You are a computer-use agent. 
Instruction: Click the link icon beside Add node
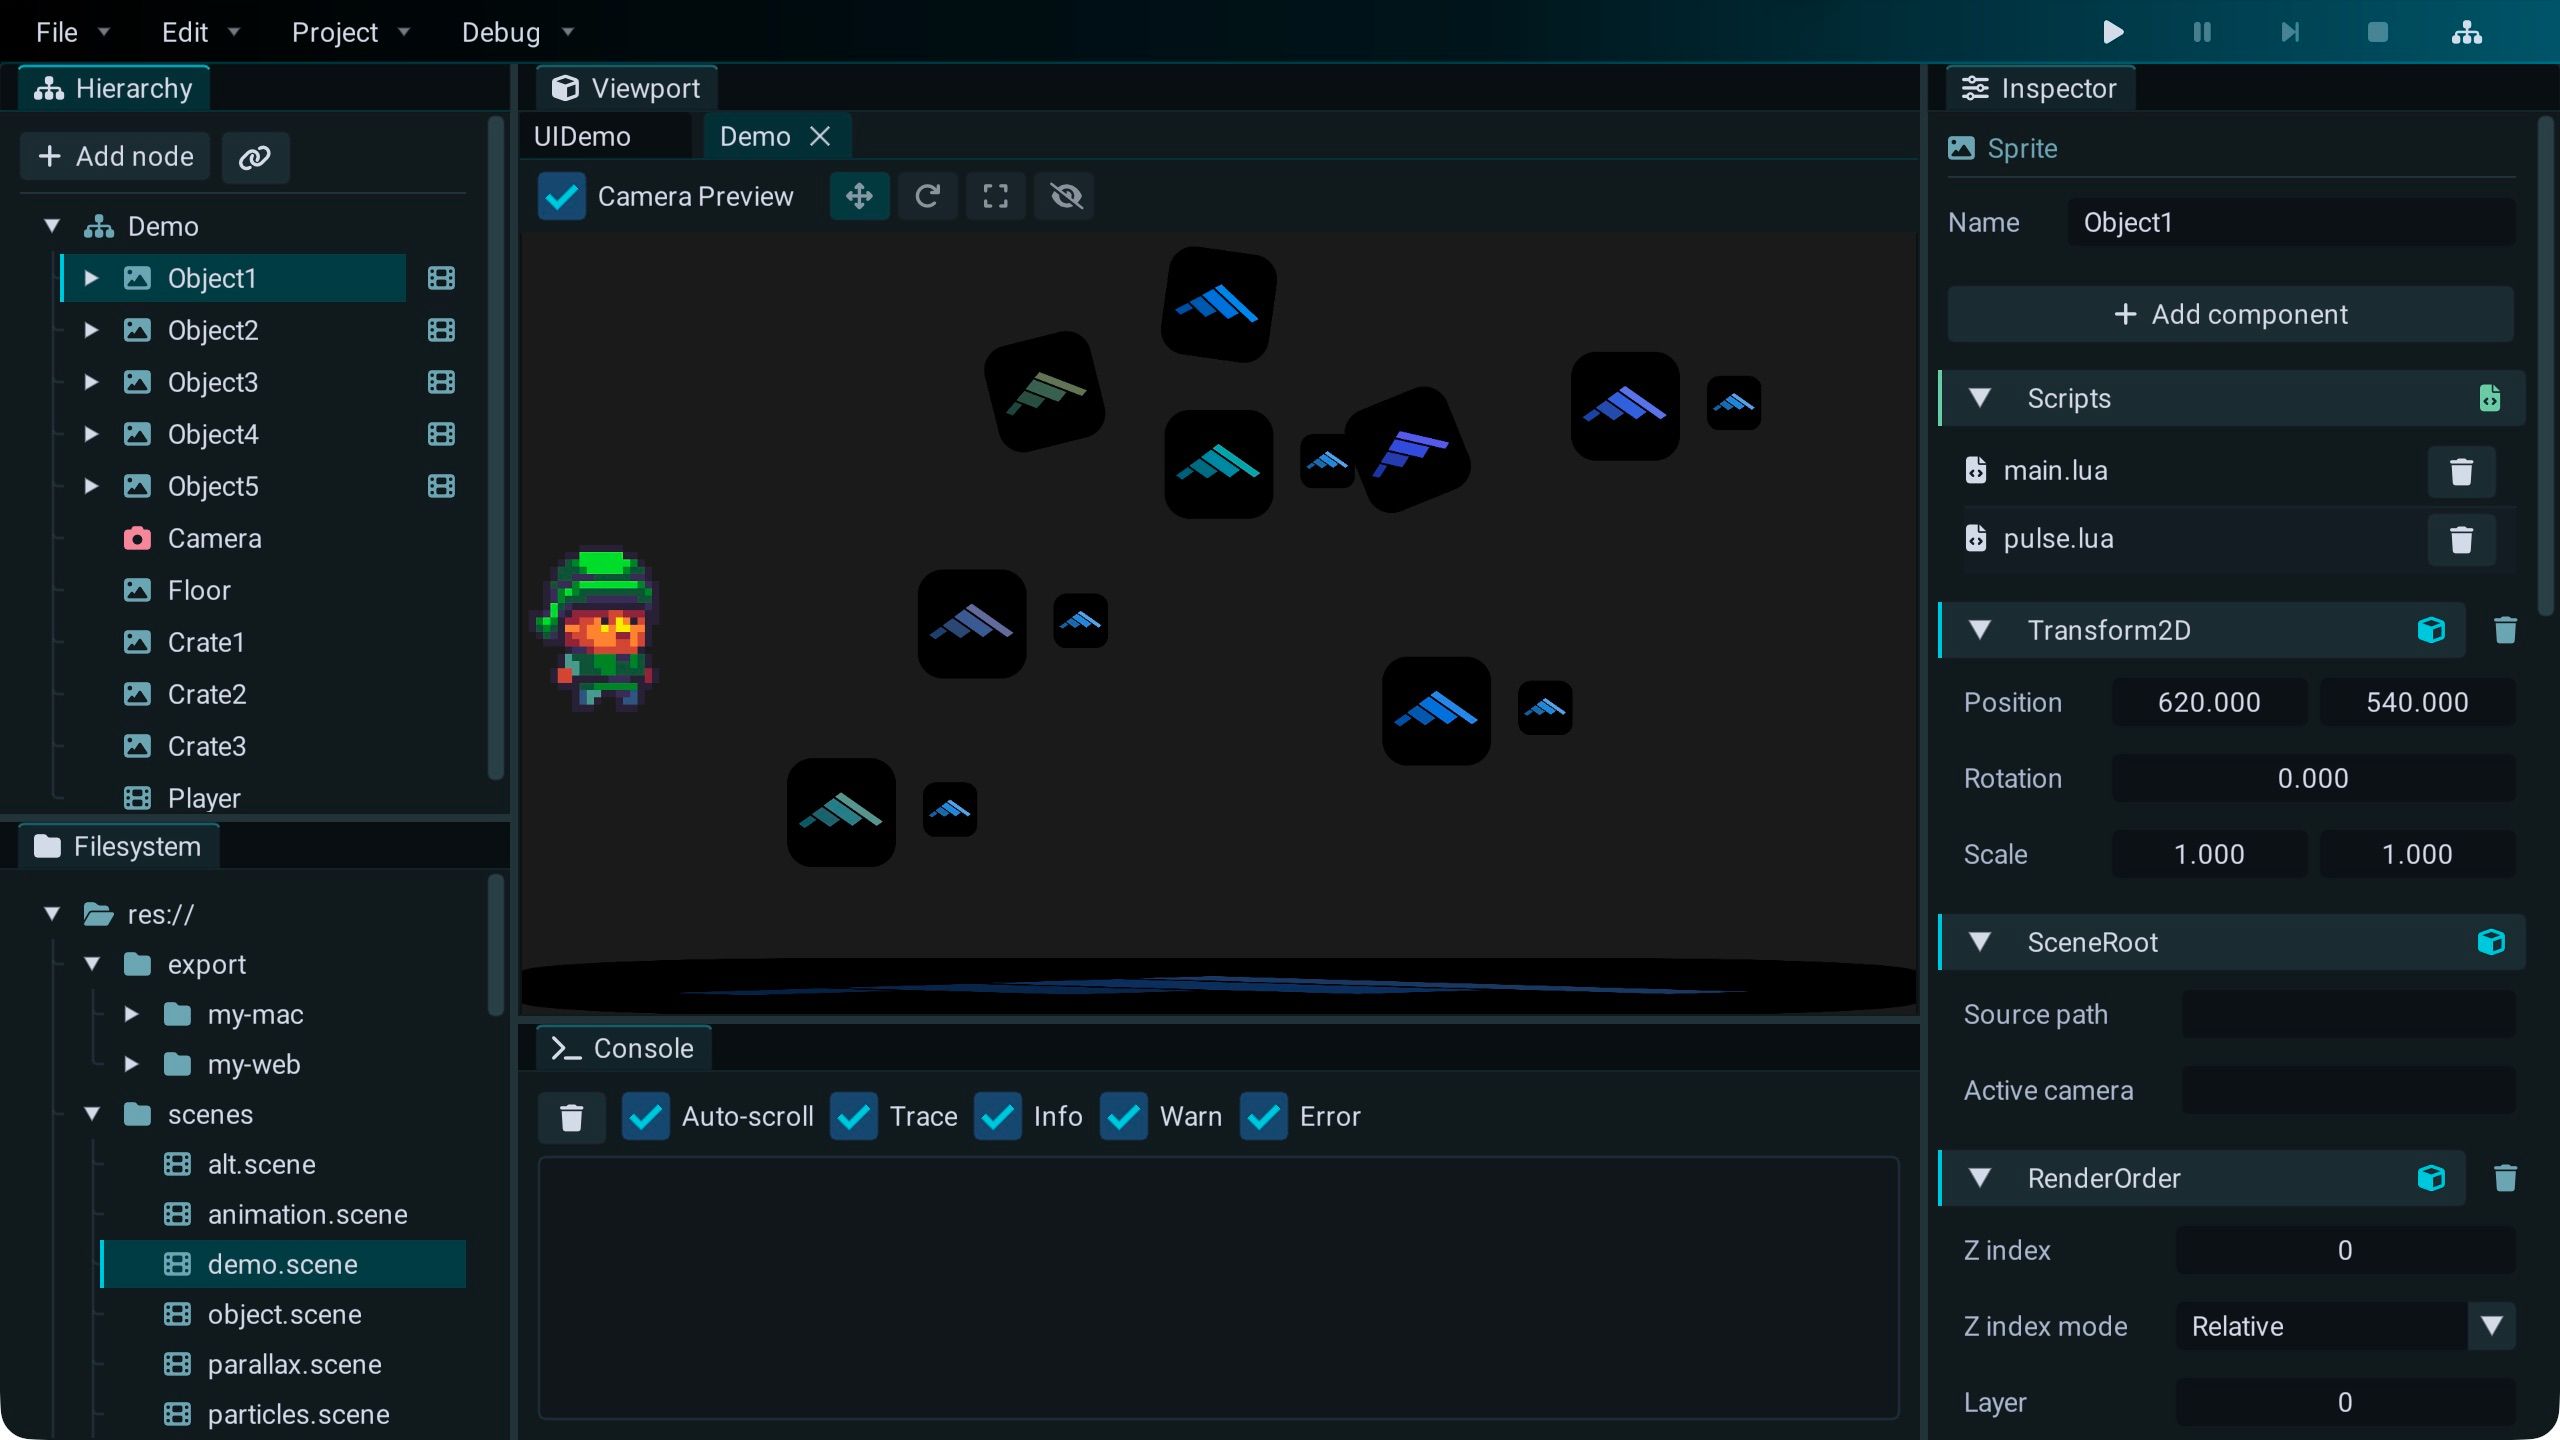point(255,157)
